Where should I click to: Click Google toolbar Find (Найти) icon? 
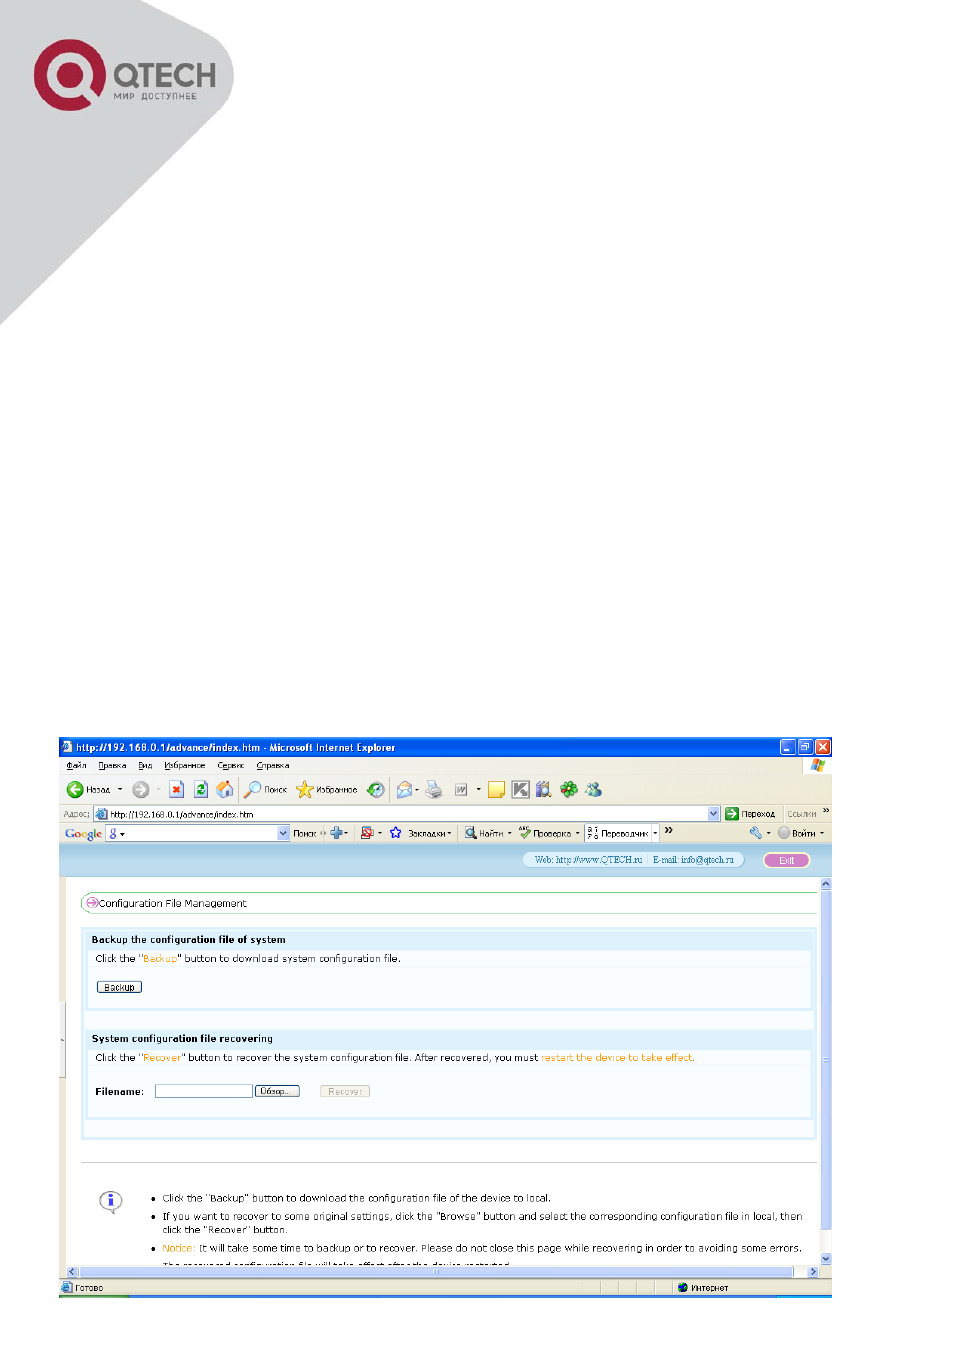point(470,832)
